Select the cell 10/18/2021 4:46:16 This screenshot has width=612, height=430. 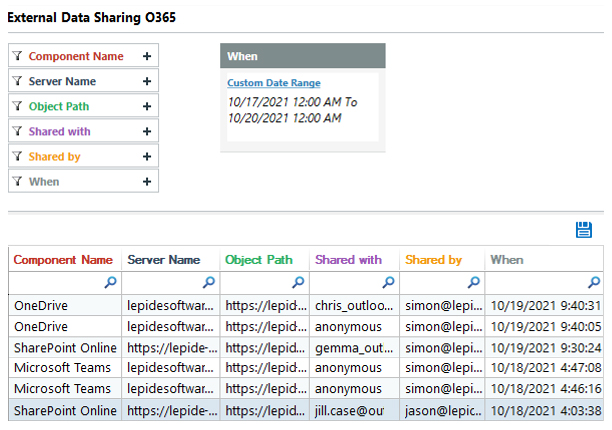[544, 388]
